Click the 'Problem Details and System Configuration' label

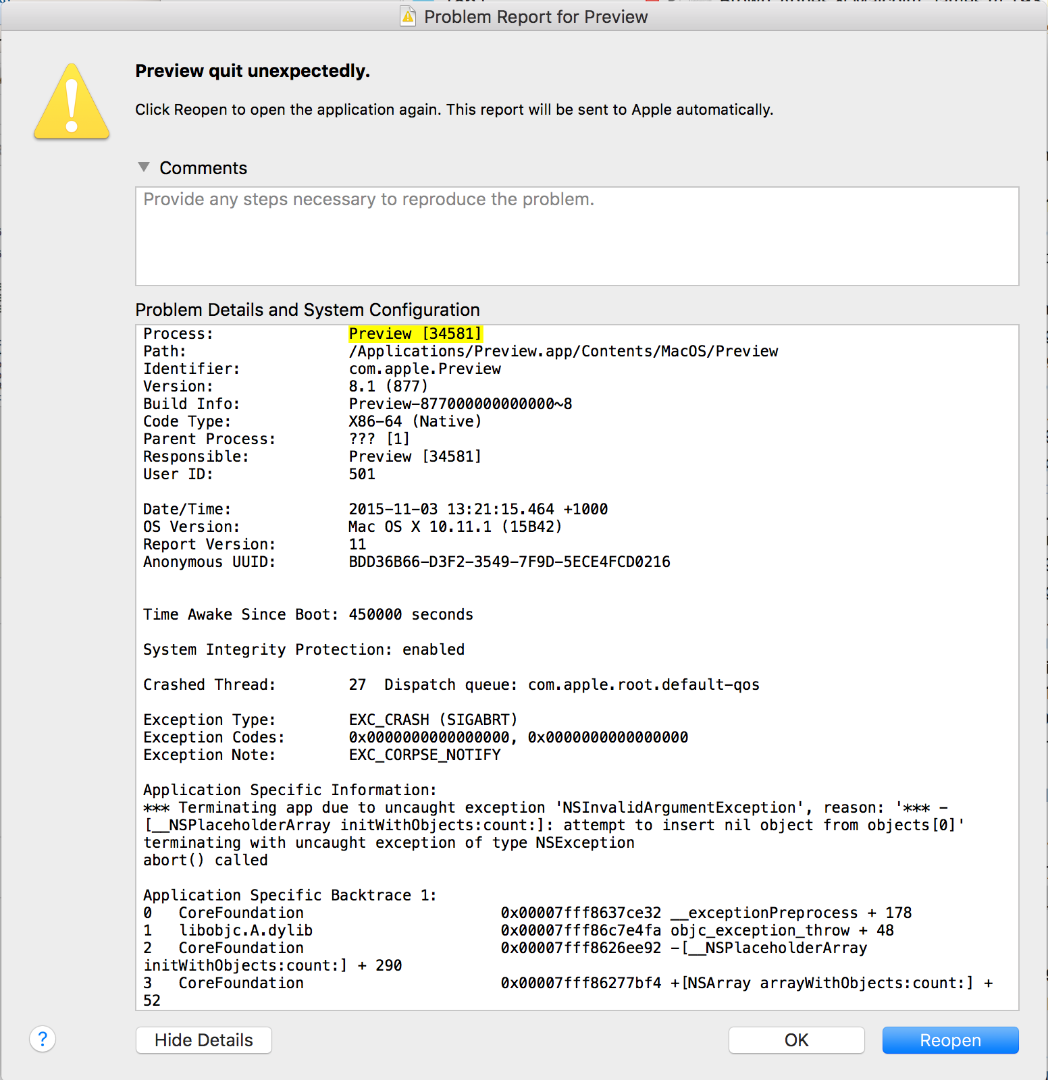click(307, 310)
